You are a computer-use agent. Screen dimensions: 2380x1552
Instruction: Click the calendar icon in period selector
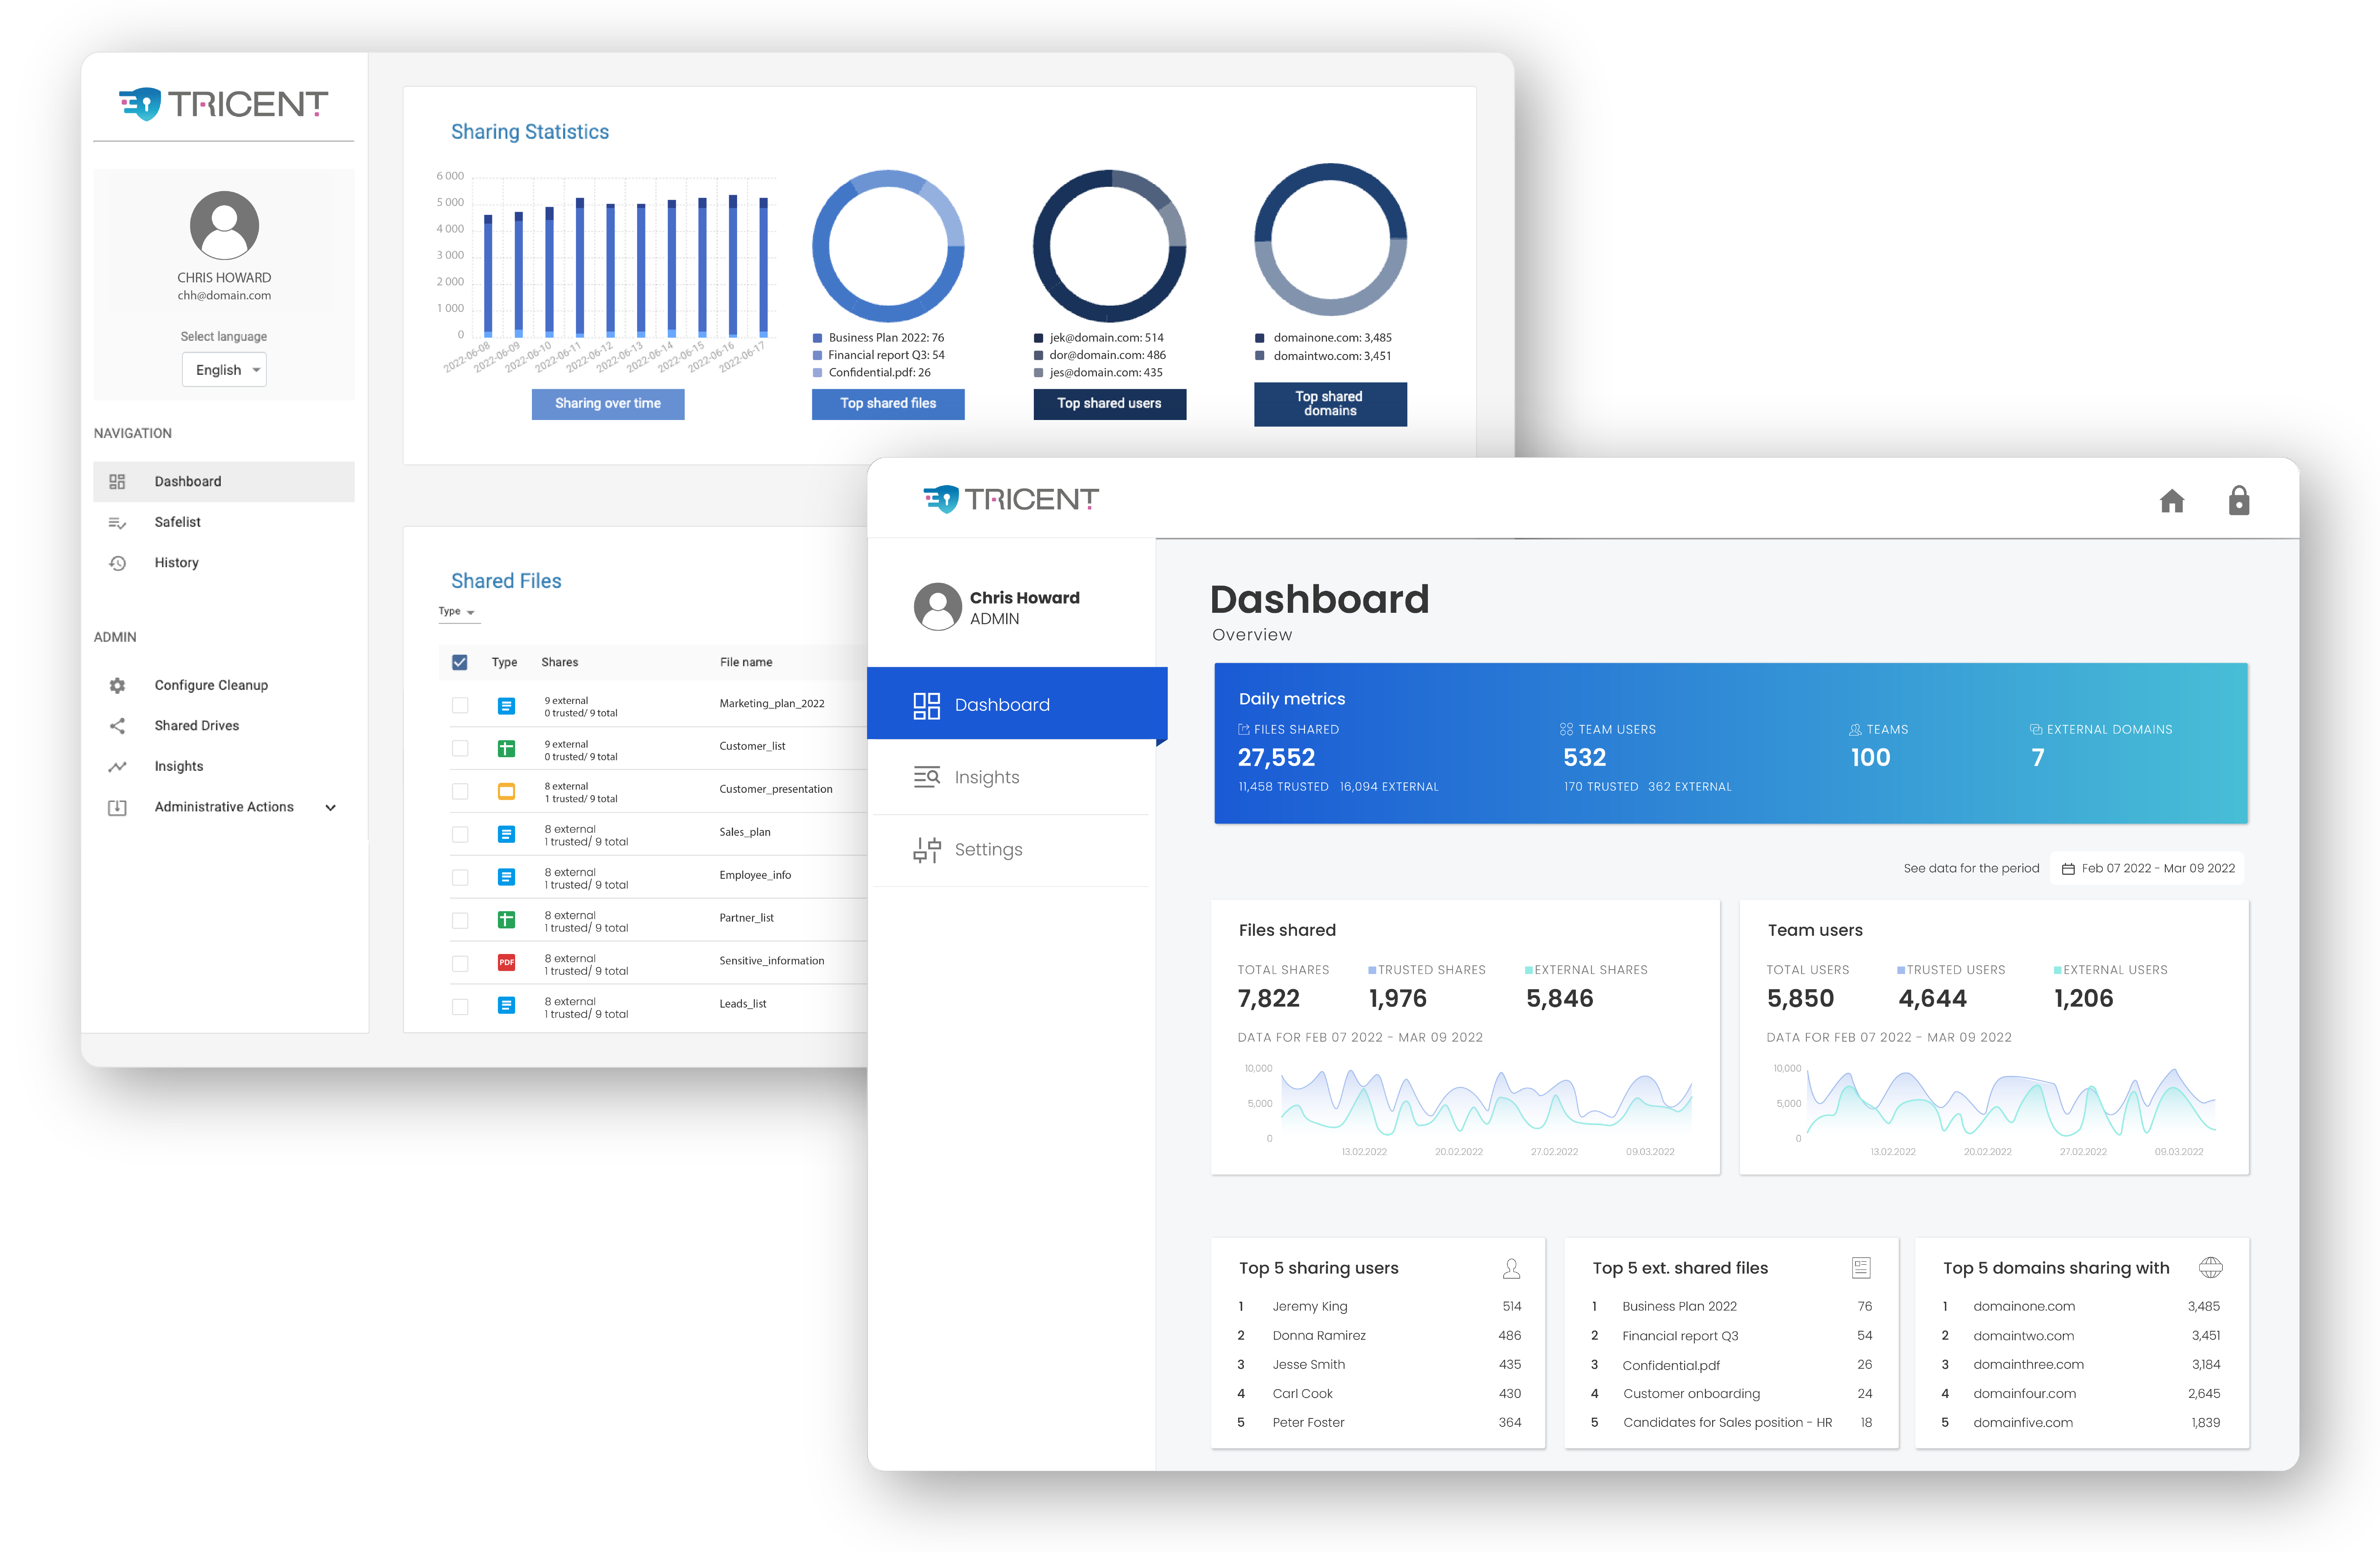[x=2068, y=868]
